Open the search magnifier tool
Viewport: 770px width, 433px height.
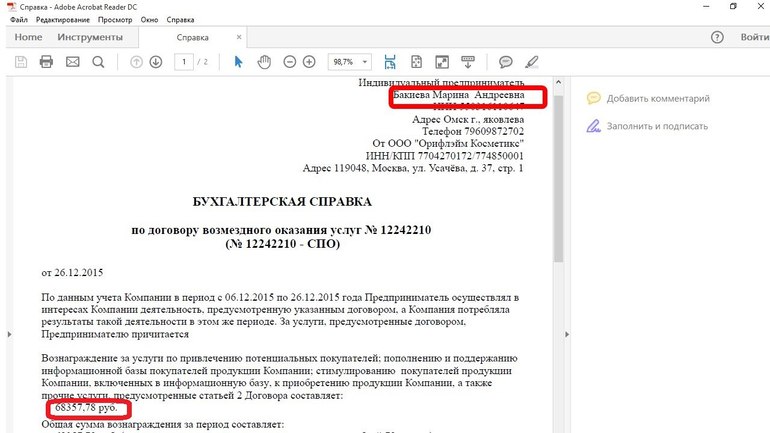[98, 62]
